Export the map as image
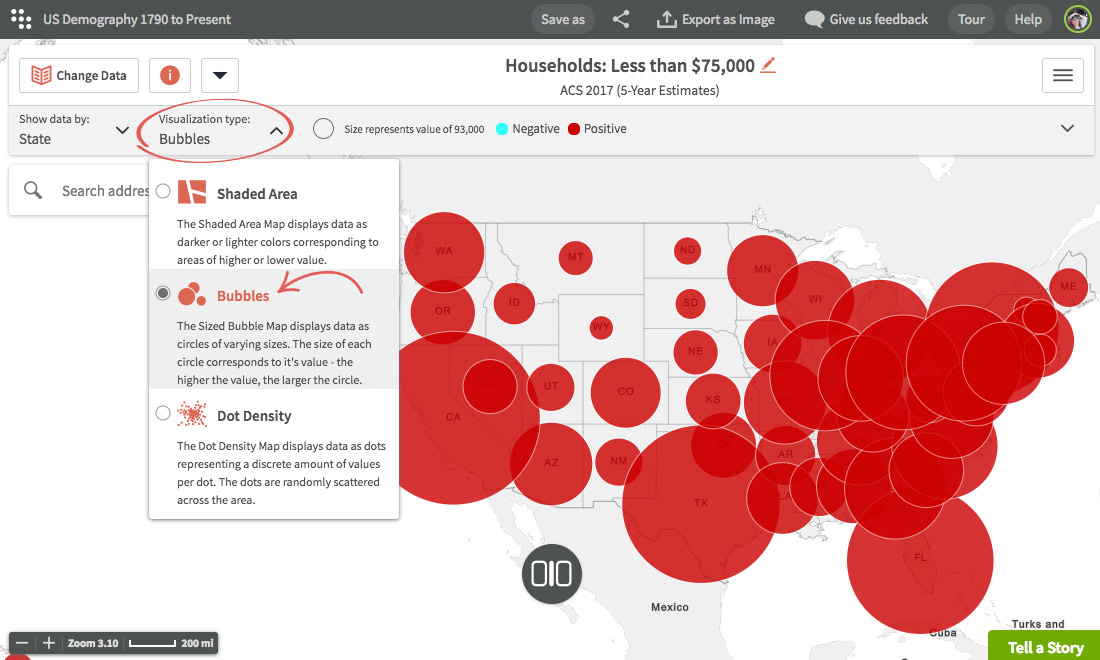This screenshot has width=1100, height=660. click(716, 20)
